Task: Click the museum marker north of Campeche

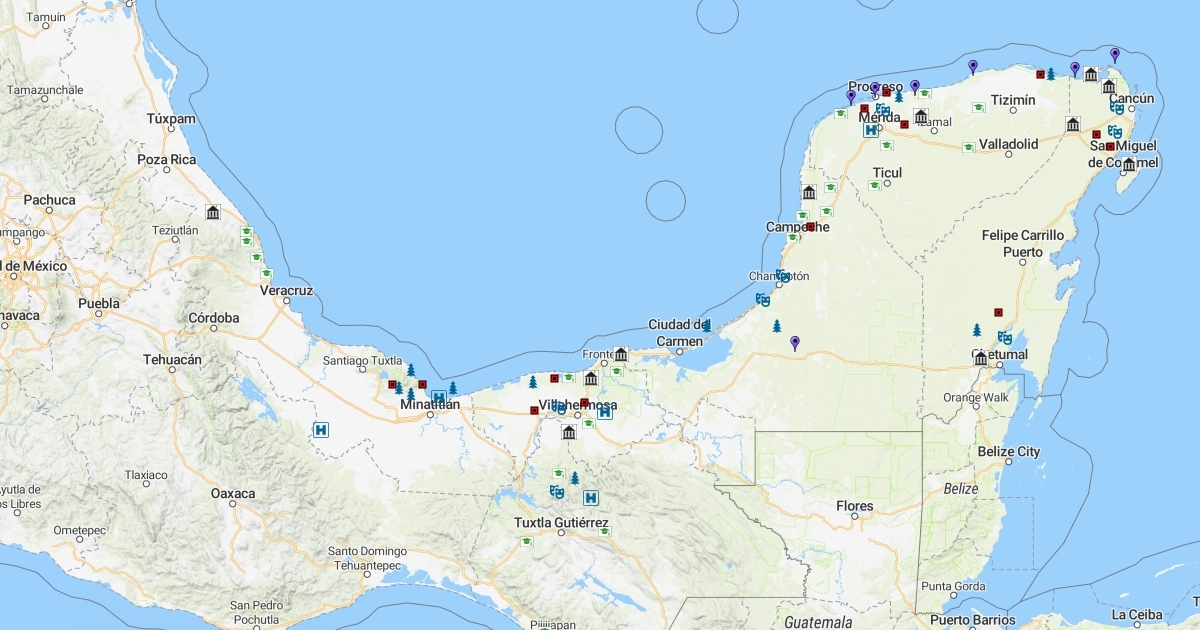Action: tap(809, 192)
